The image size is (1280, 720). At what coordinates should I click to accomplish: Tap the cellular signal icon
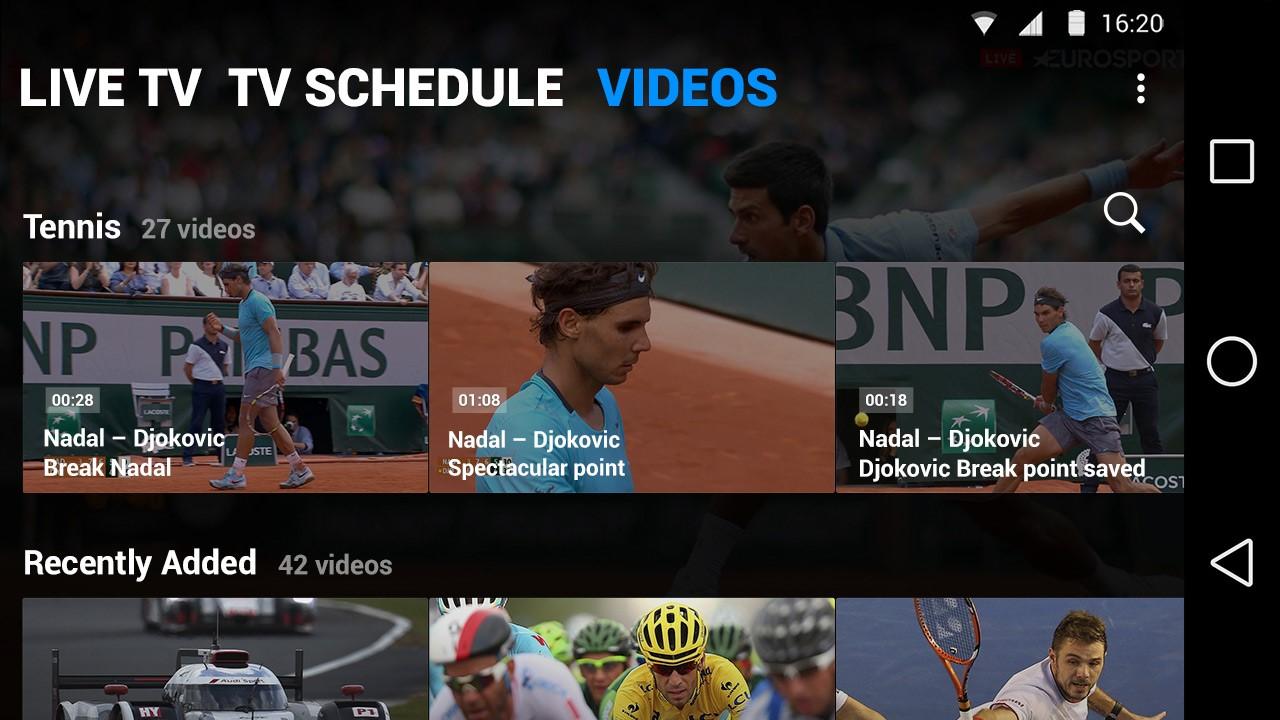click(x=1032, y=23)
